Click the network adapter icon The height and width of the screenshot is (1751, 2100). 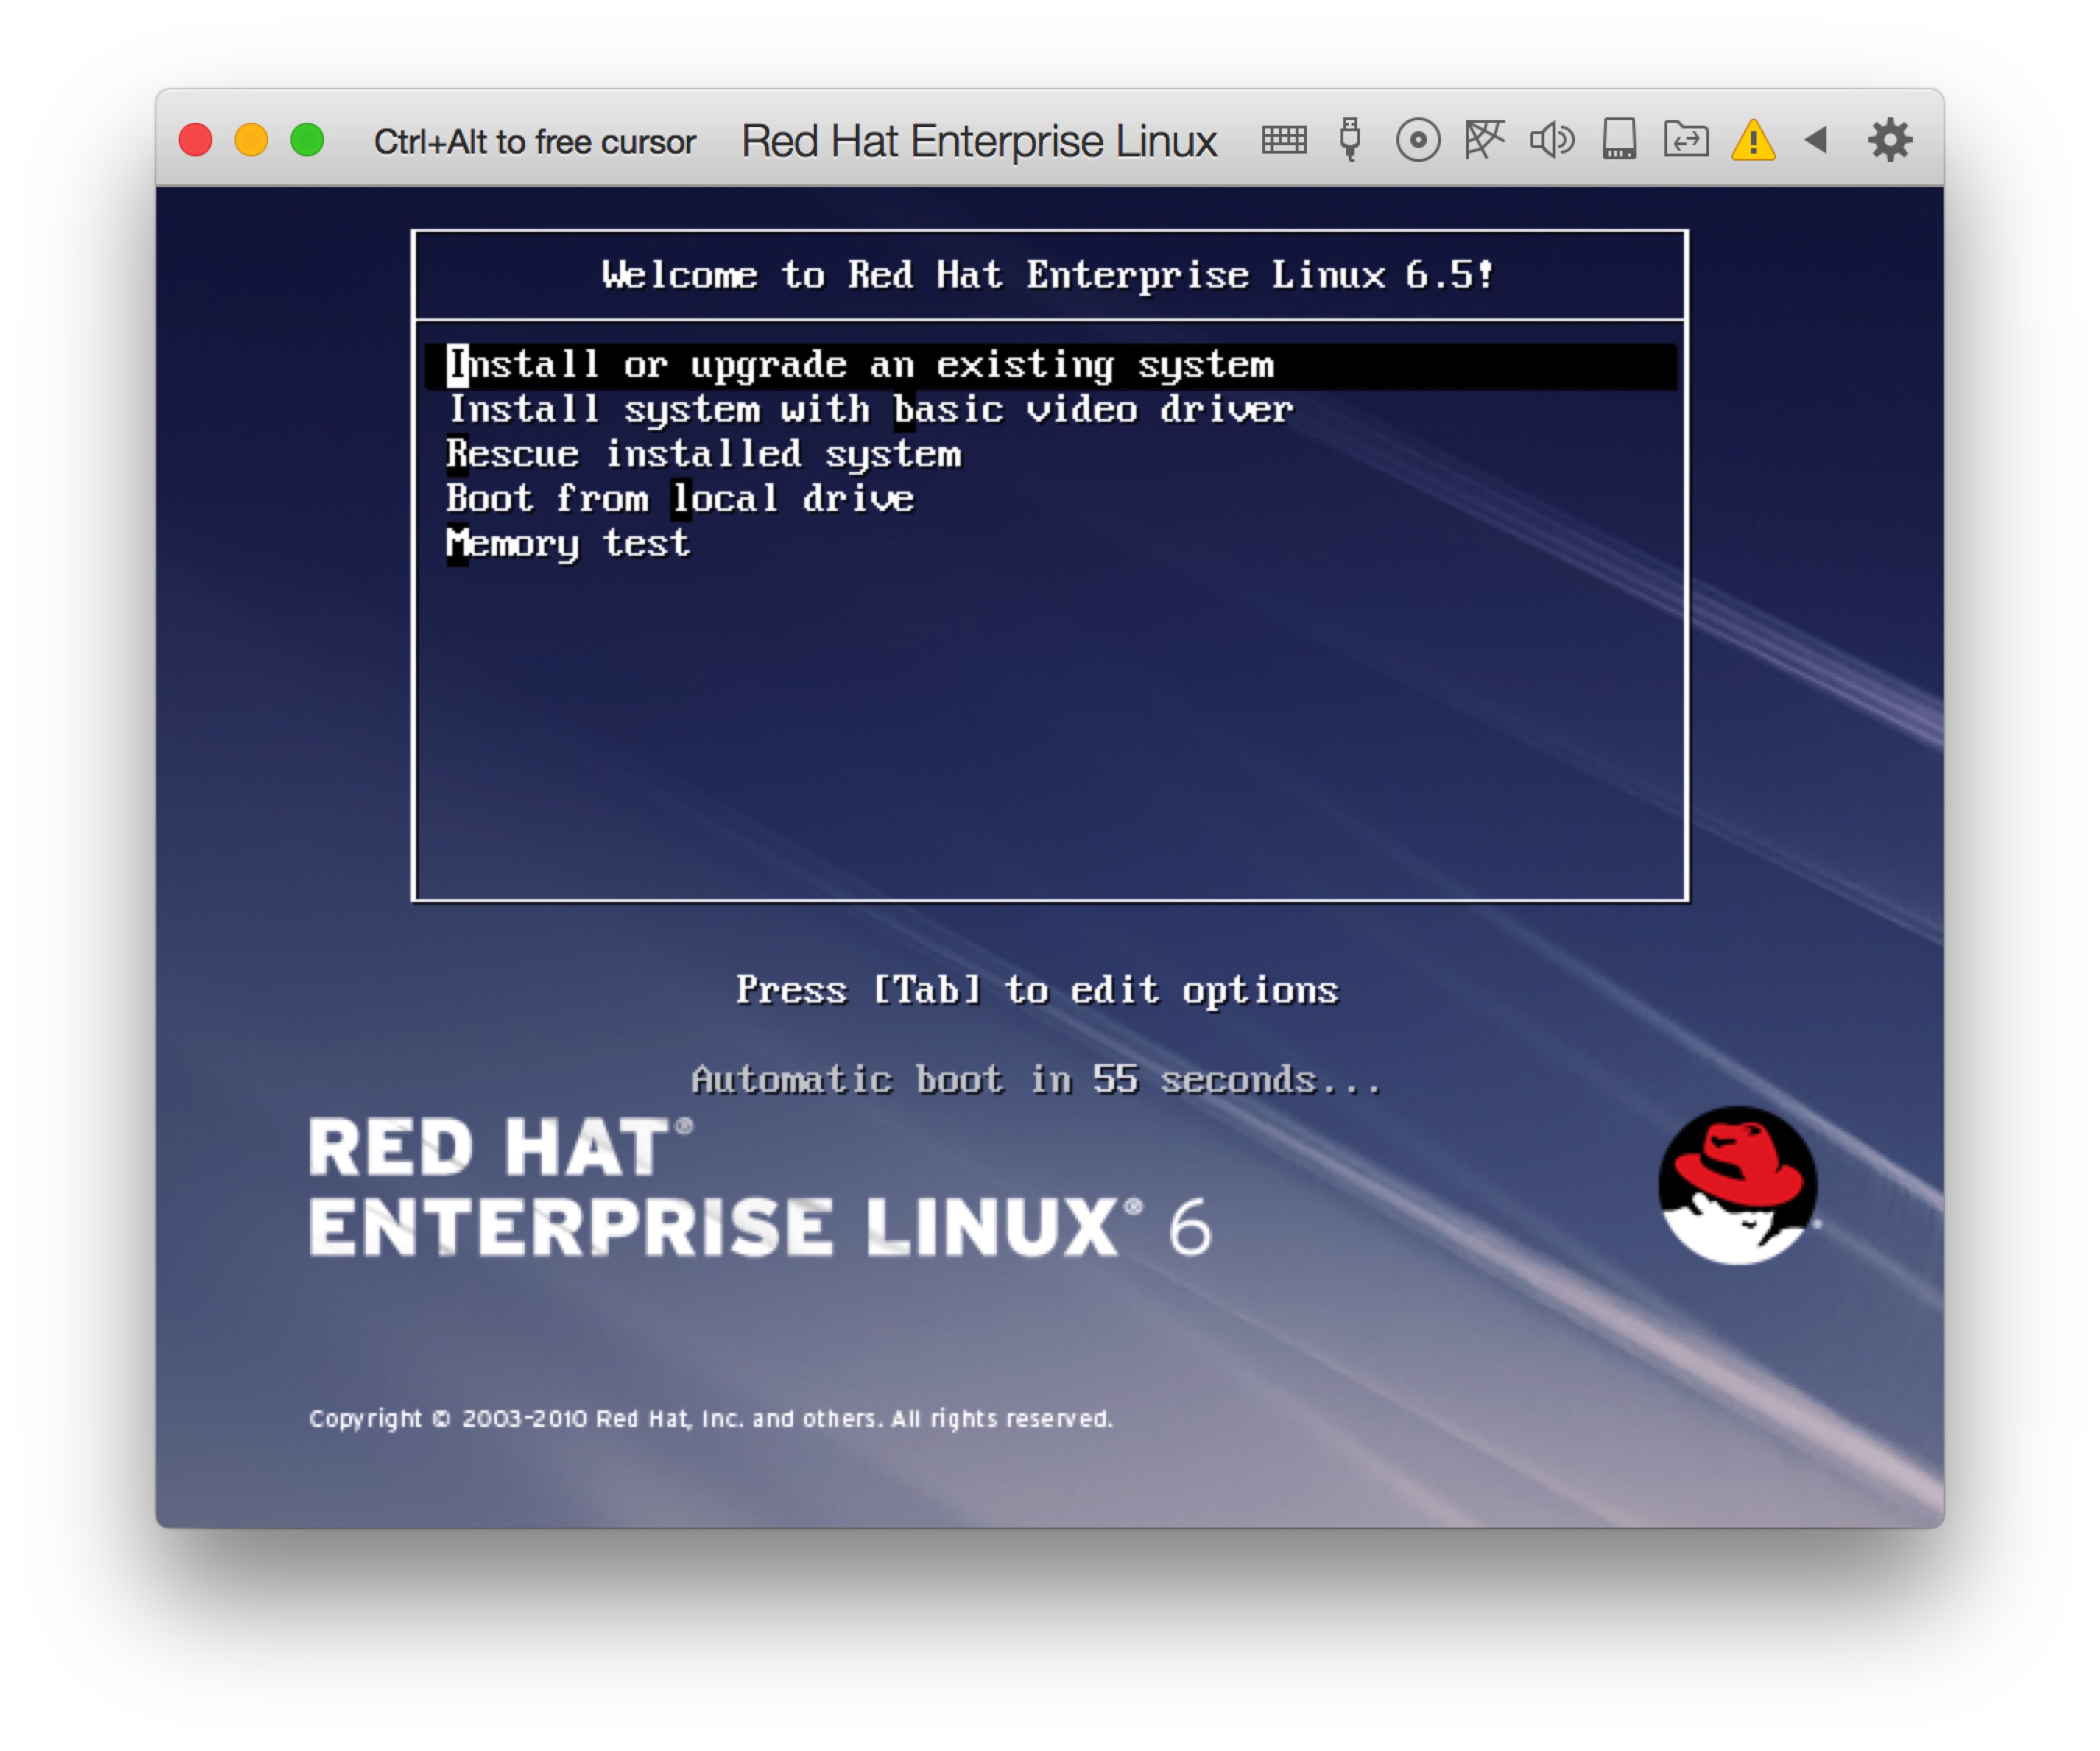click(1484, 140)
